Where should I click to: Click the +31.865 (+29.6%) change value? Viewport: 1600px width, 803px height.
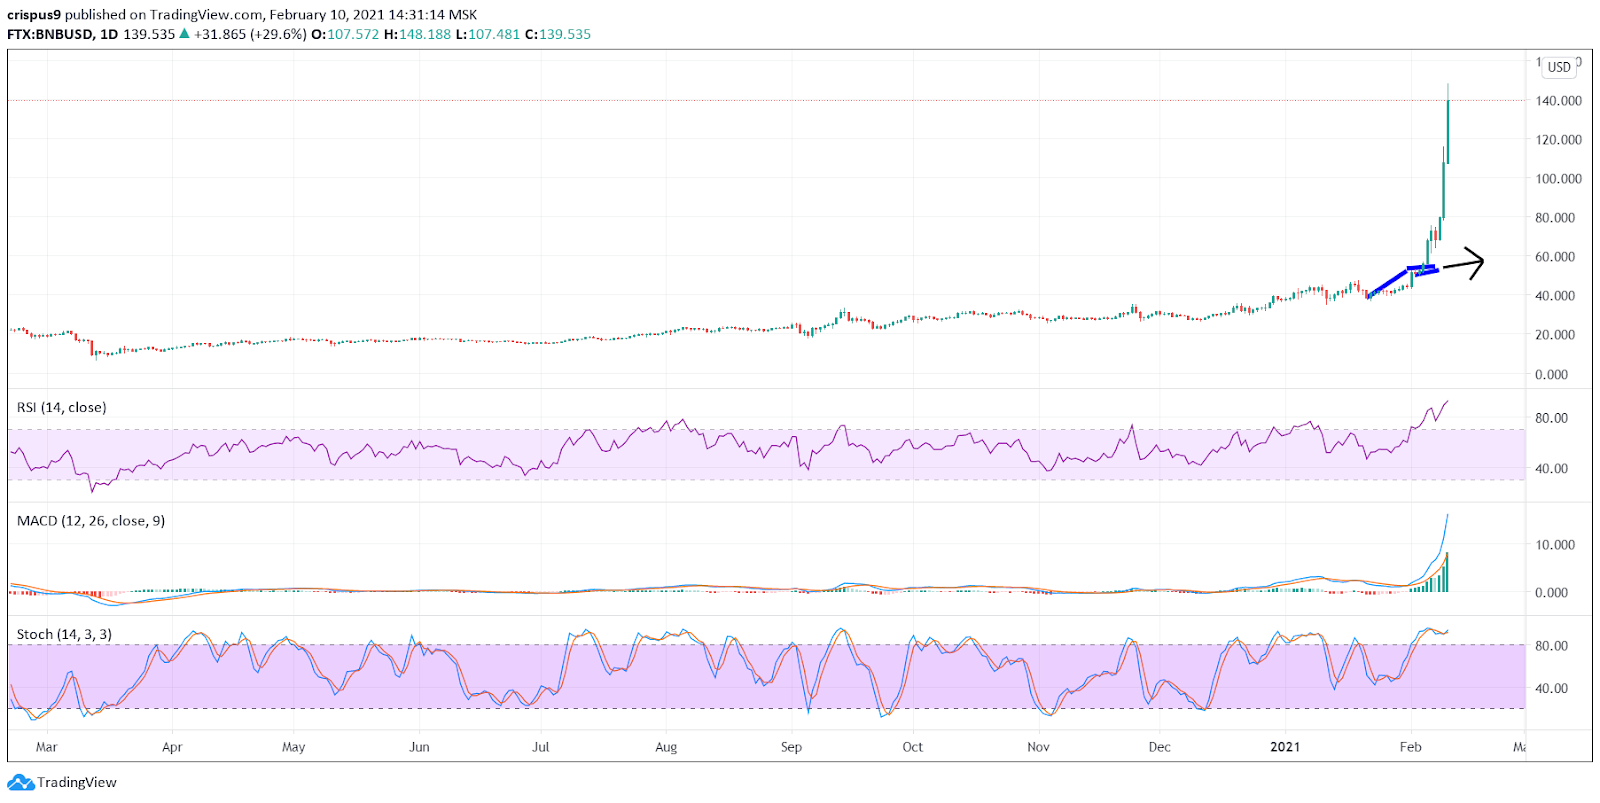pos(250,34)
